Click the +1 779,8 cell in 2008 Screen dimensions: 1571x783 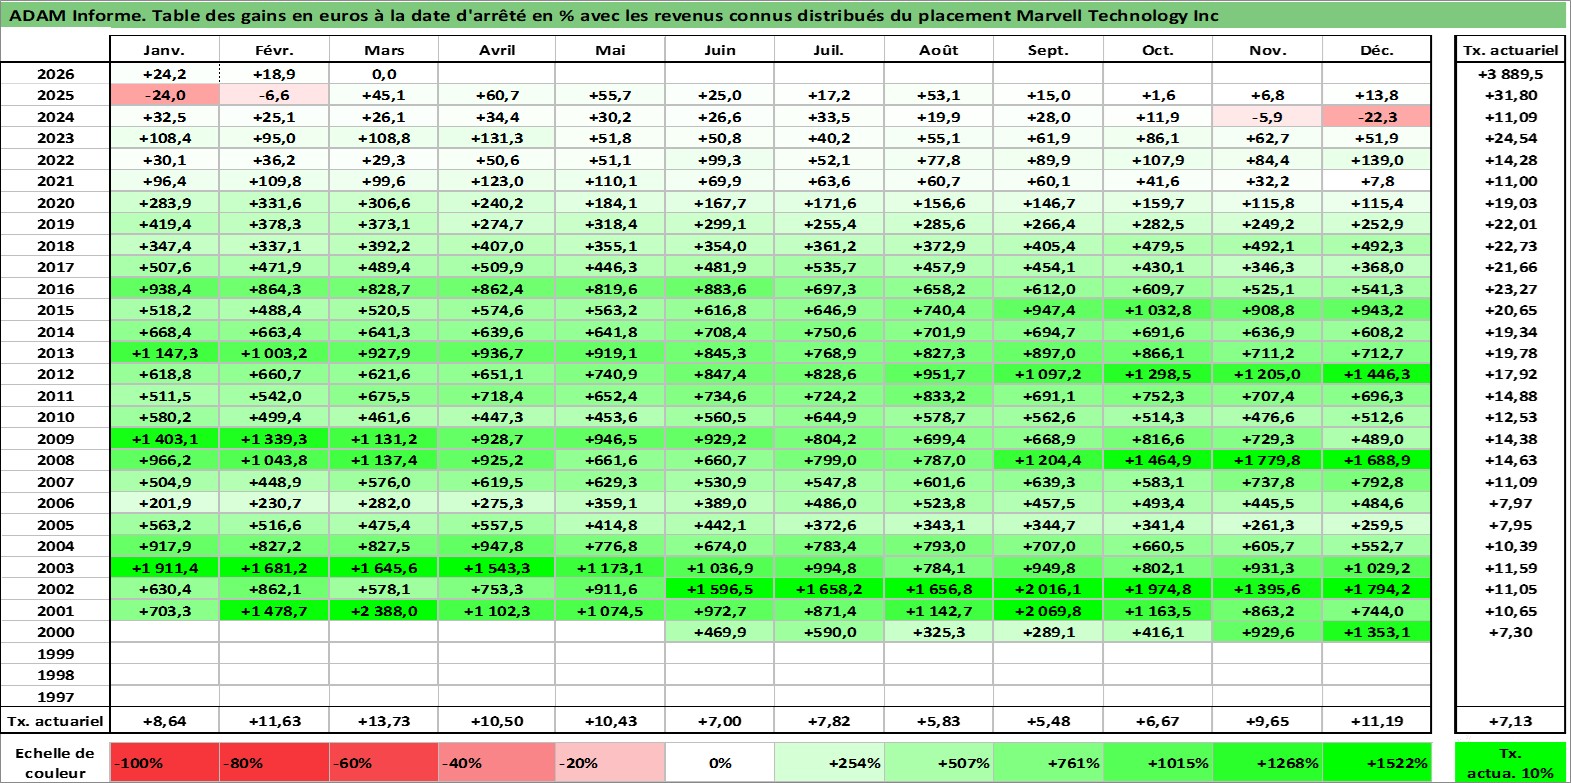1267,460
